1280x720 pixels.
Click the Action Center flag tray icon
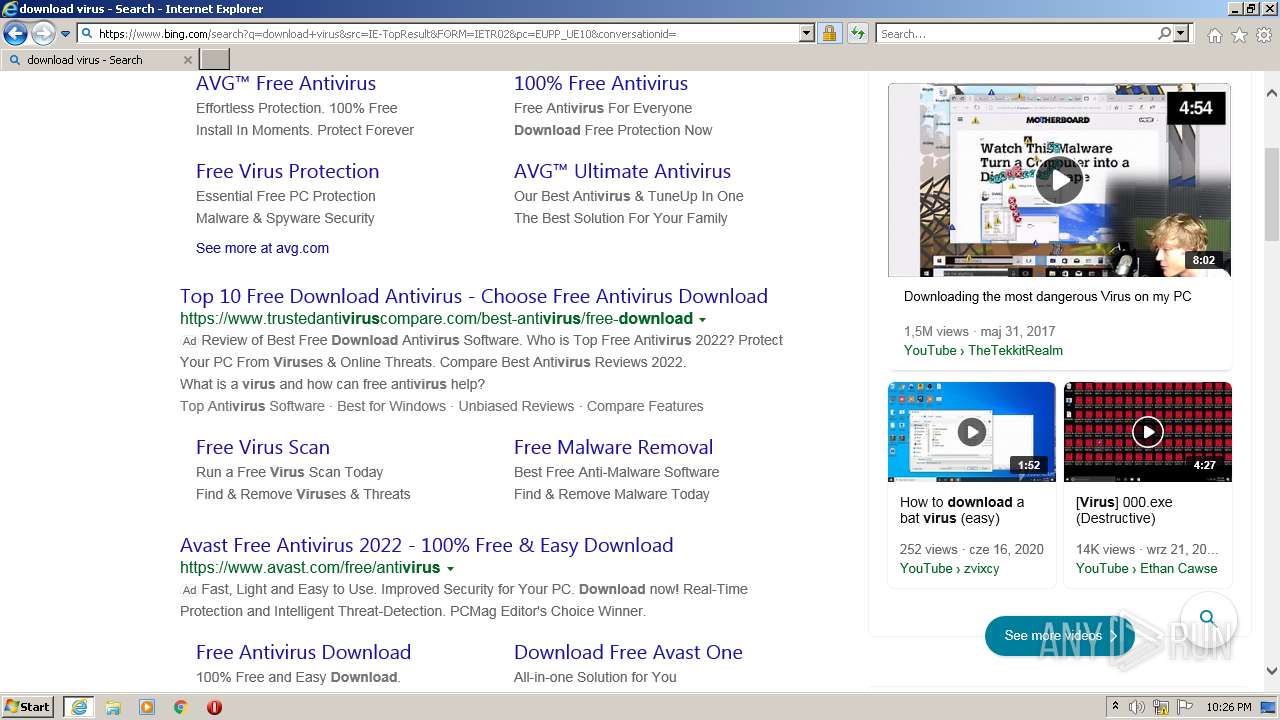pos(1185,707)
